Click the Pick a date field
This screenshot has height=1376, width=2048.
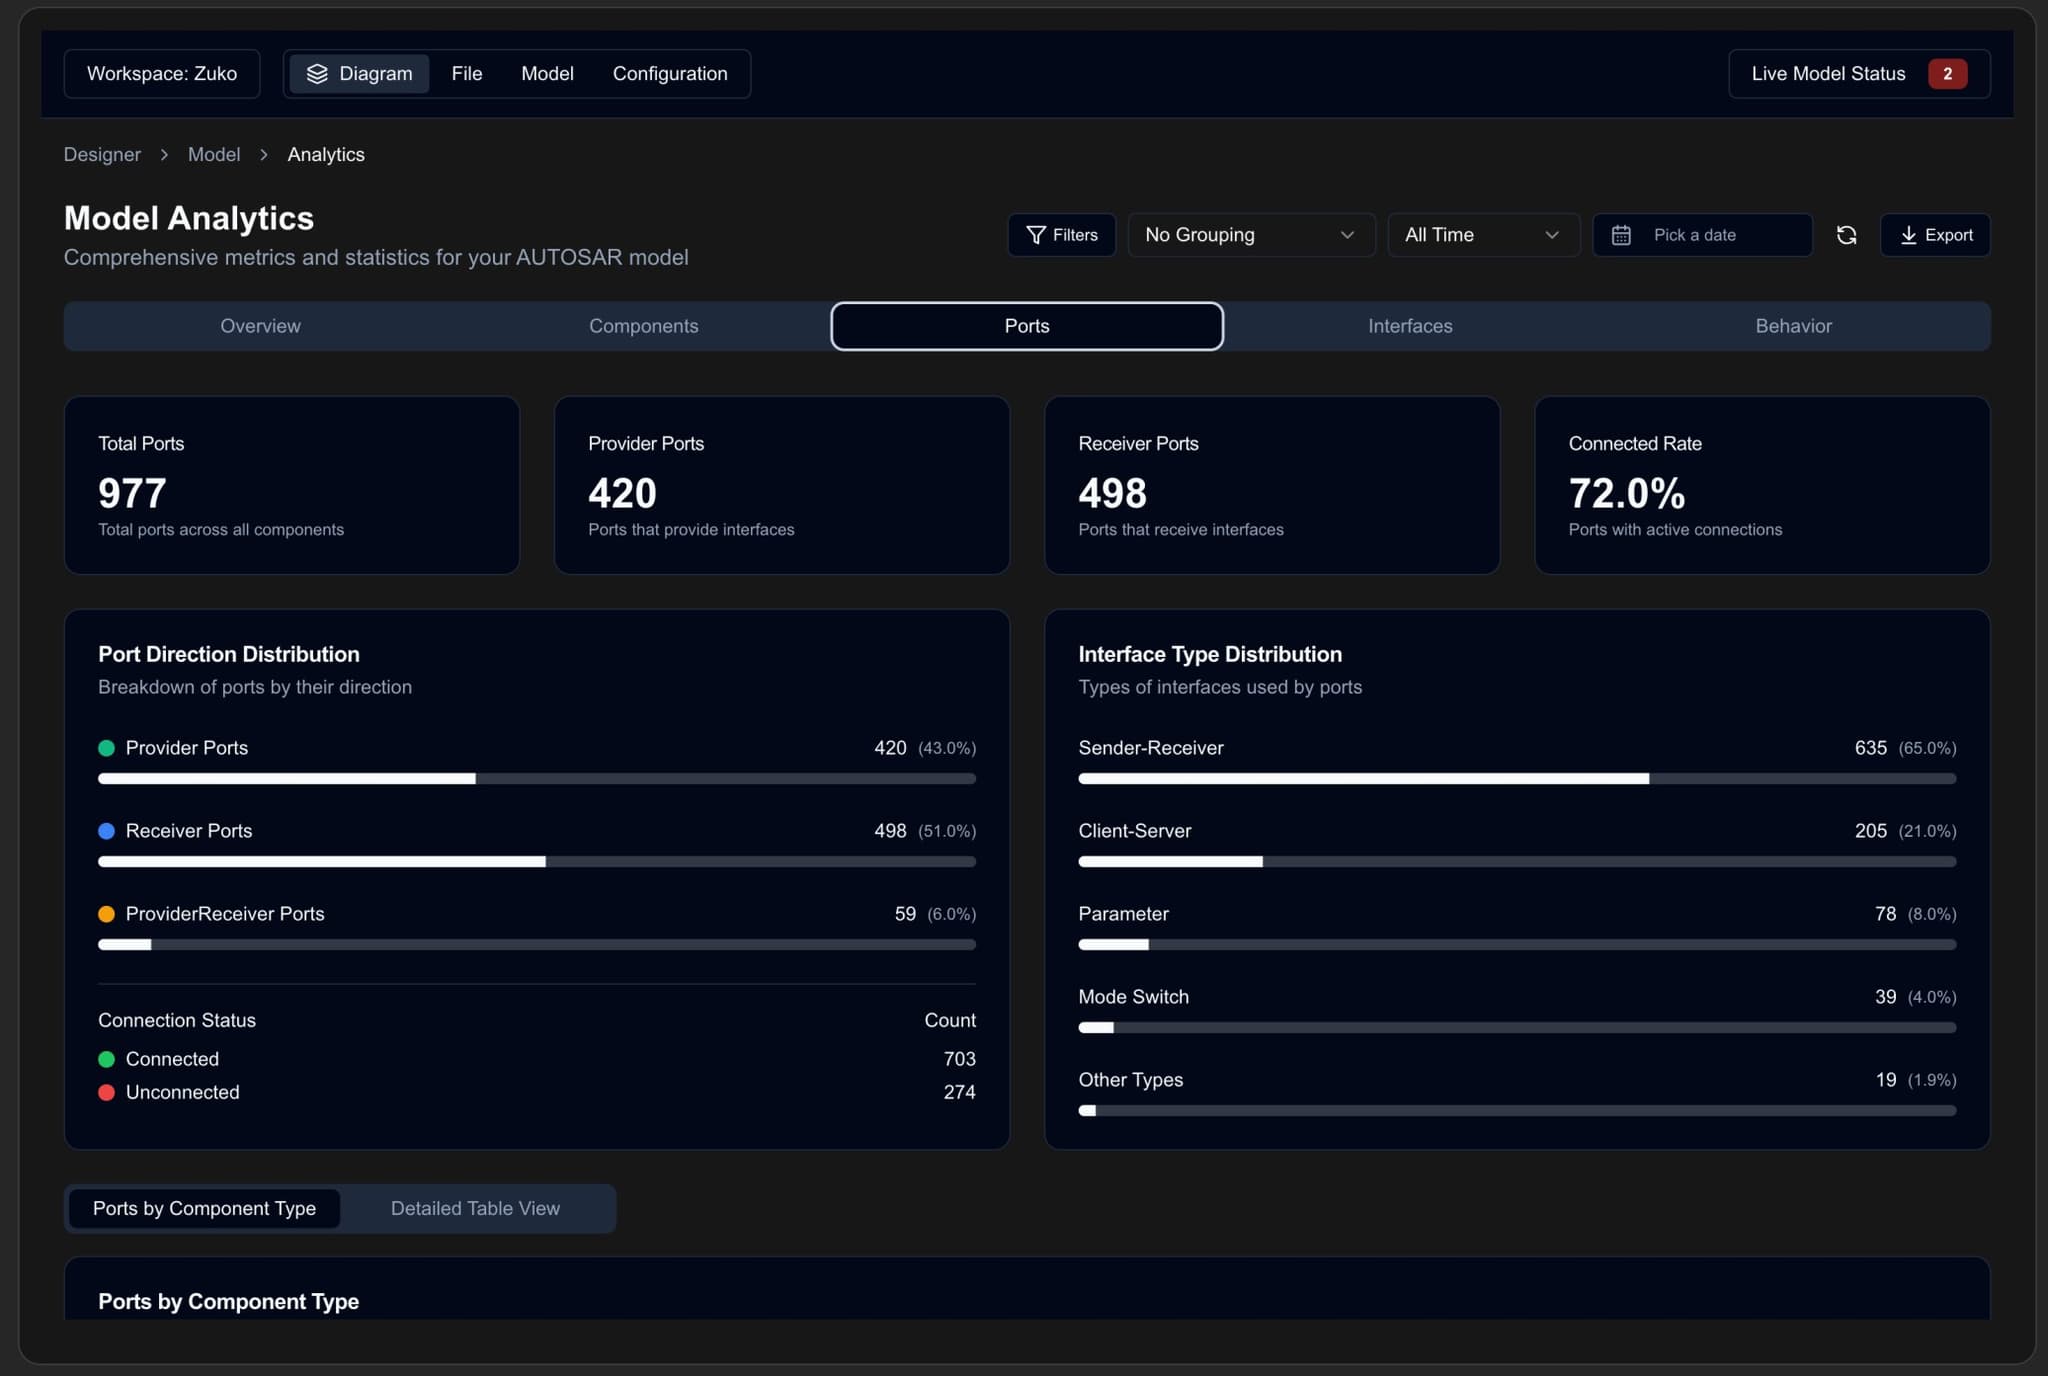click(x=1702, y=235)
